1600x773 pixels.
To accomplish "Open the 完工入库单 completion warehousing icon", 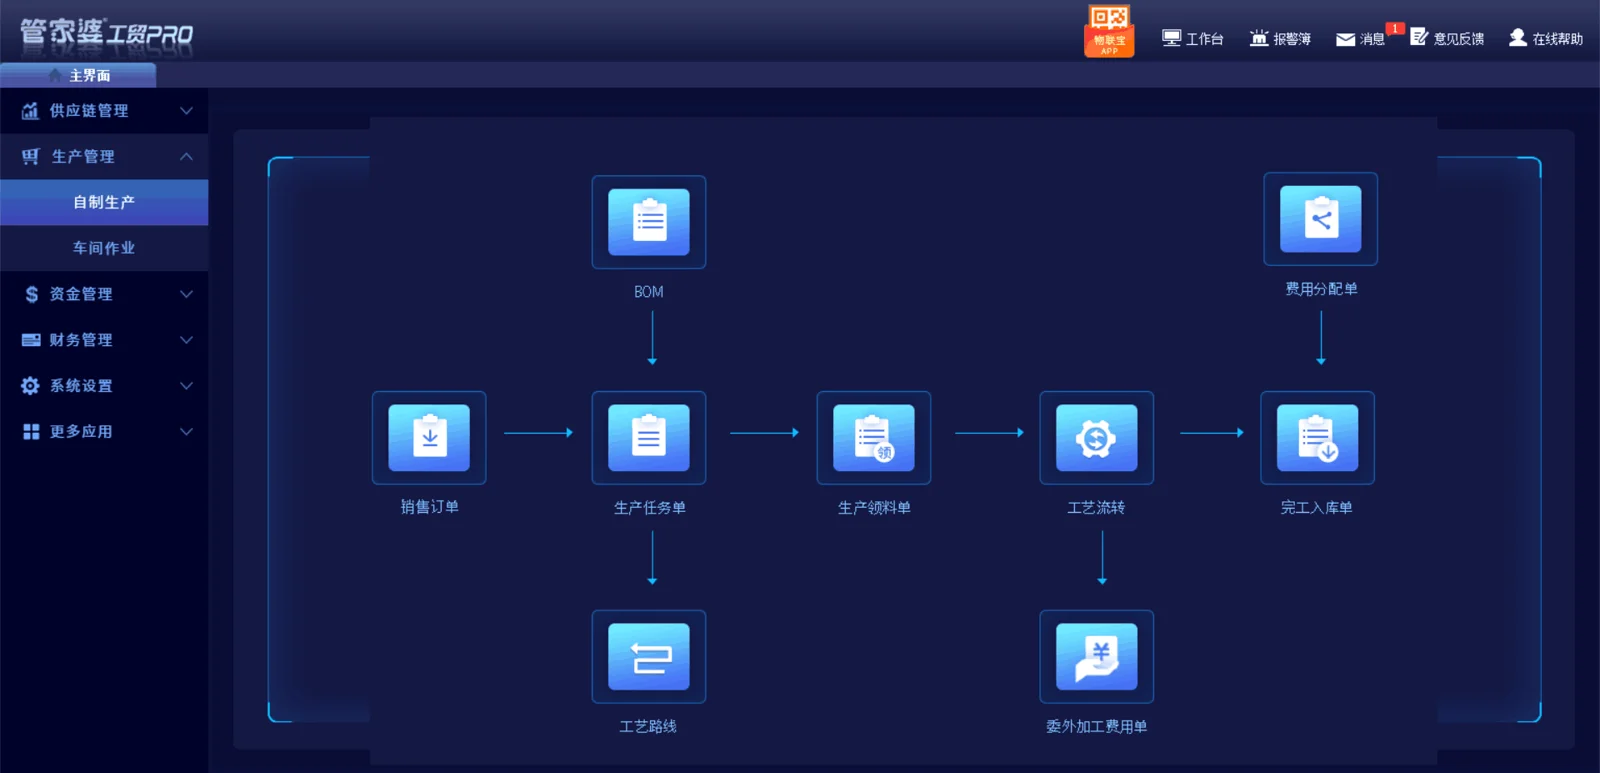I will pyautogui.click(x=1318, y=438).
